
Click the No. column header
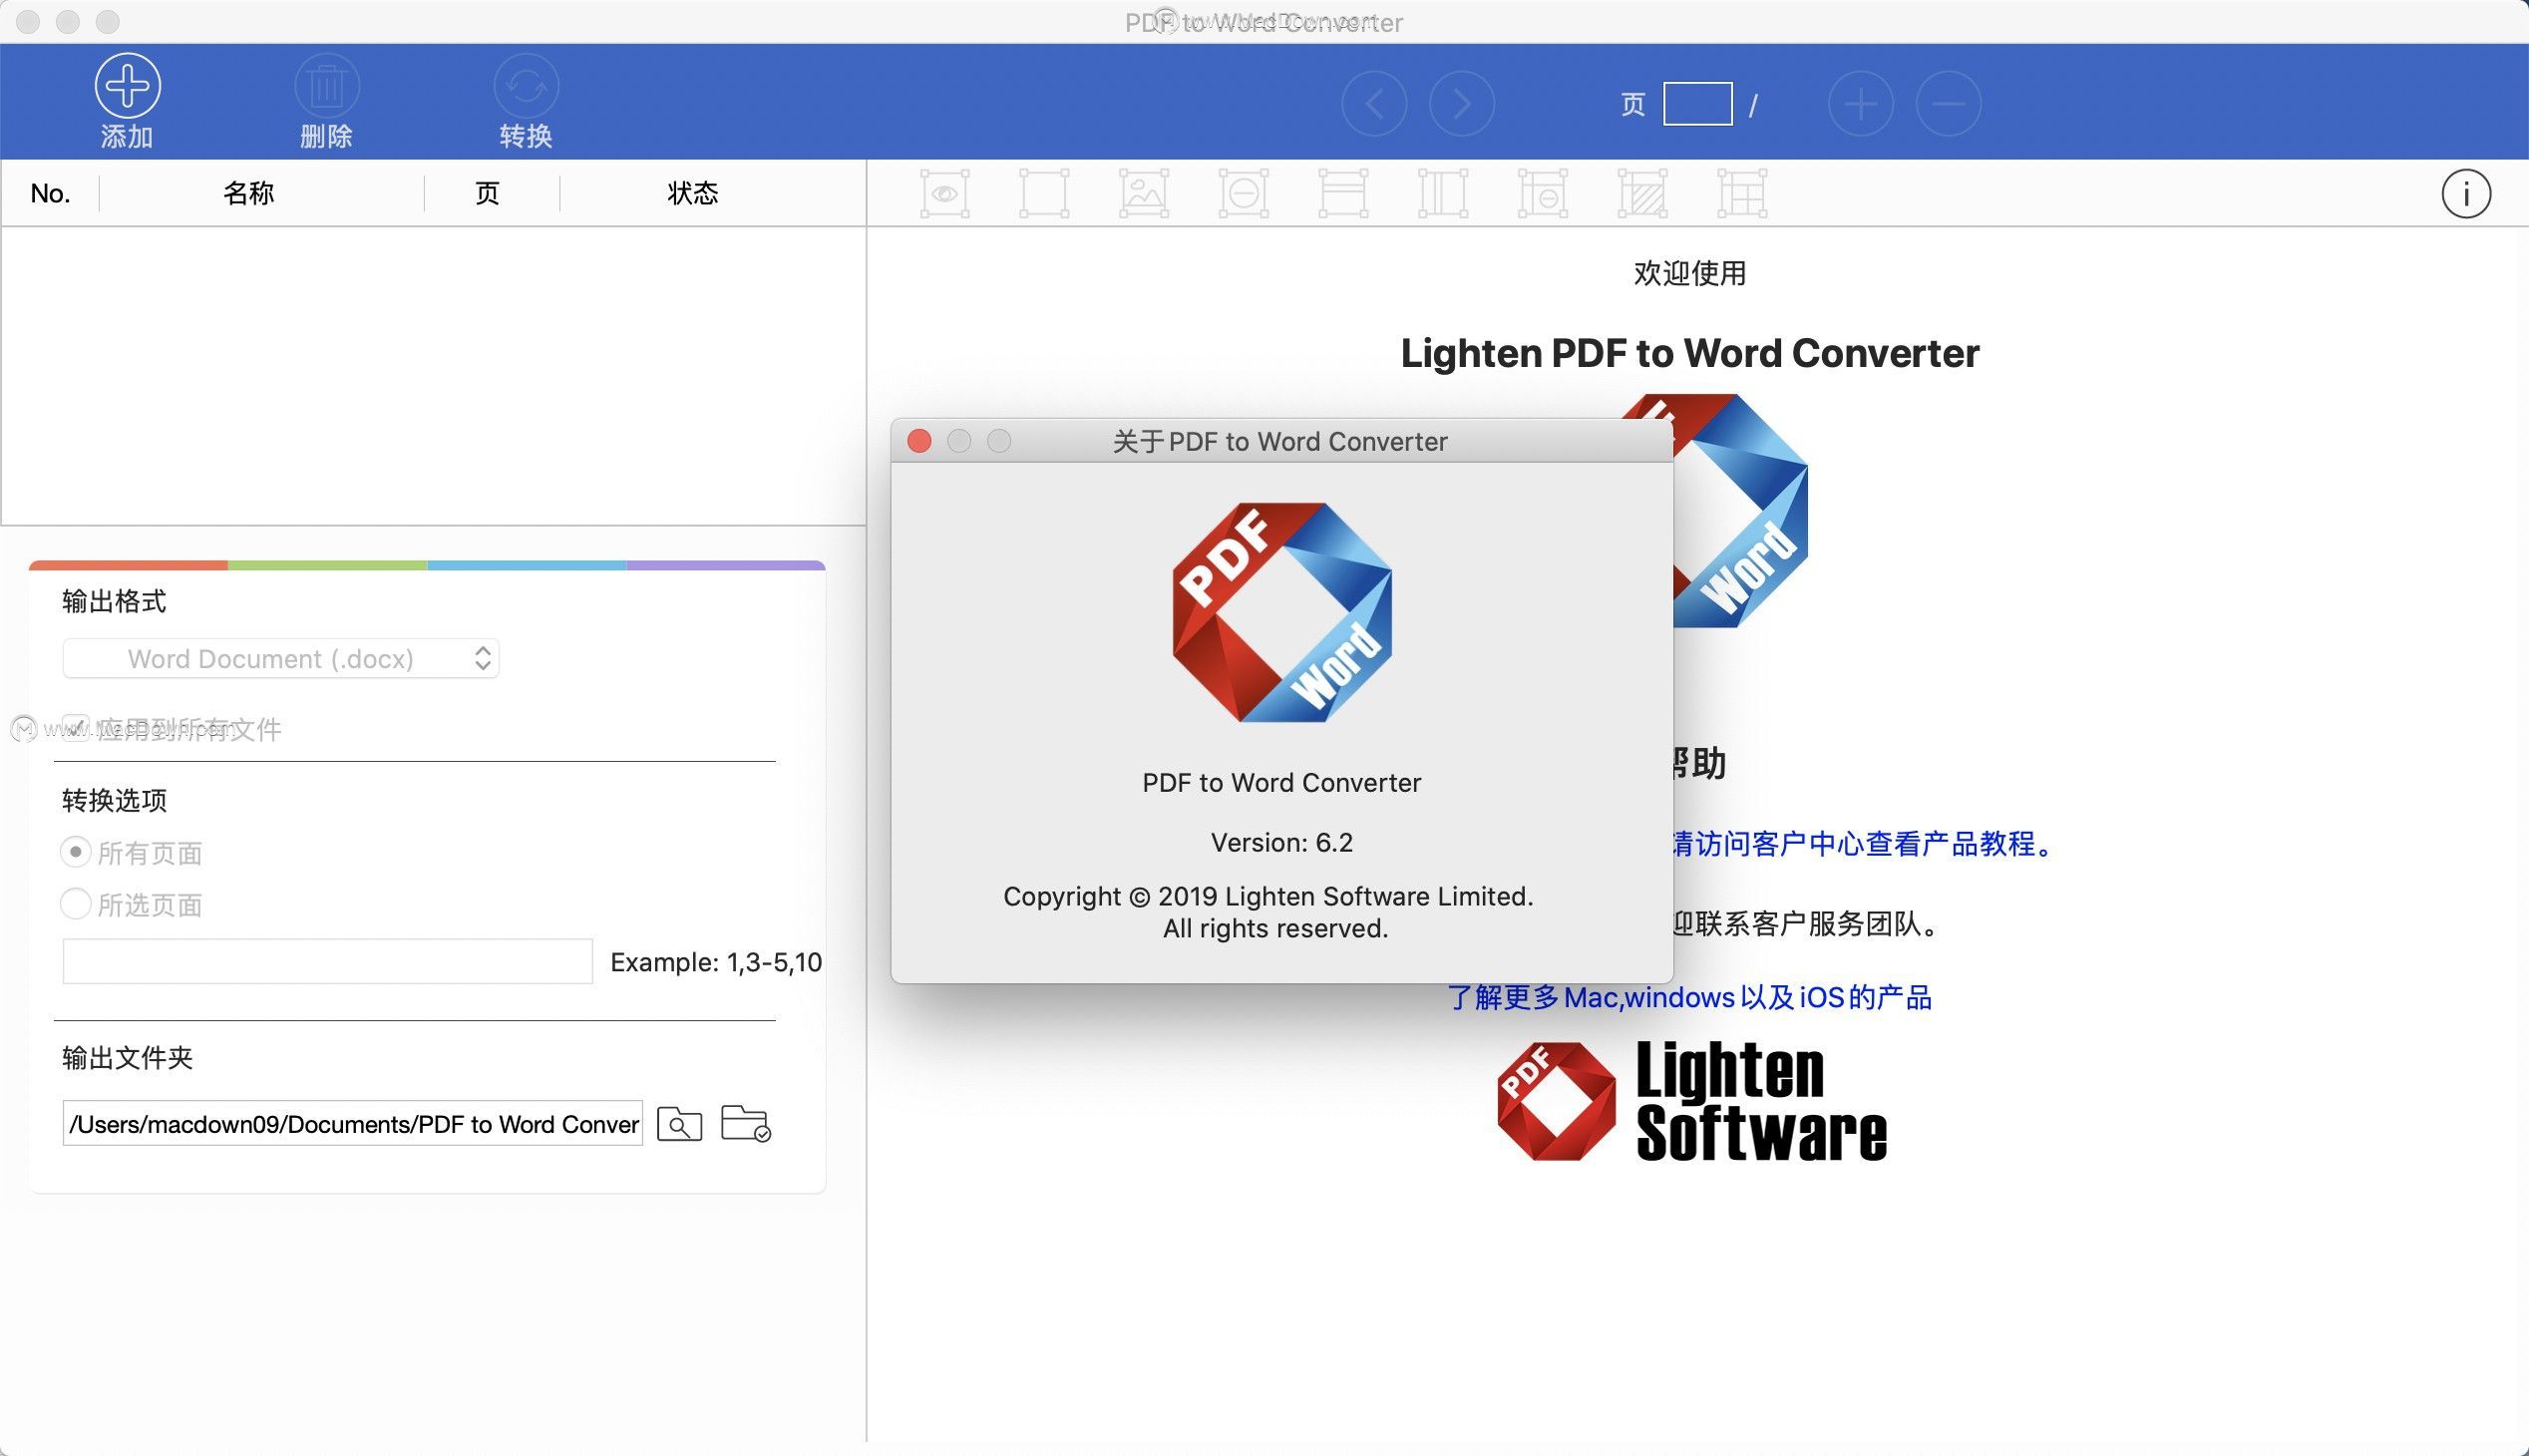[50, 193]
